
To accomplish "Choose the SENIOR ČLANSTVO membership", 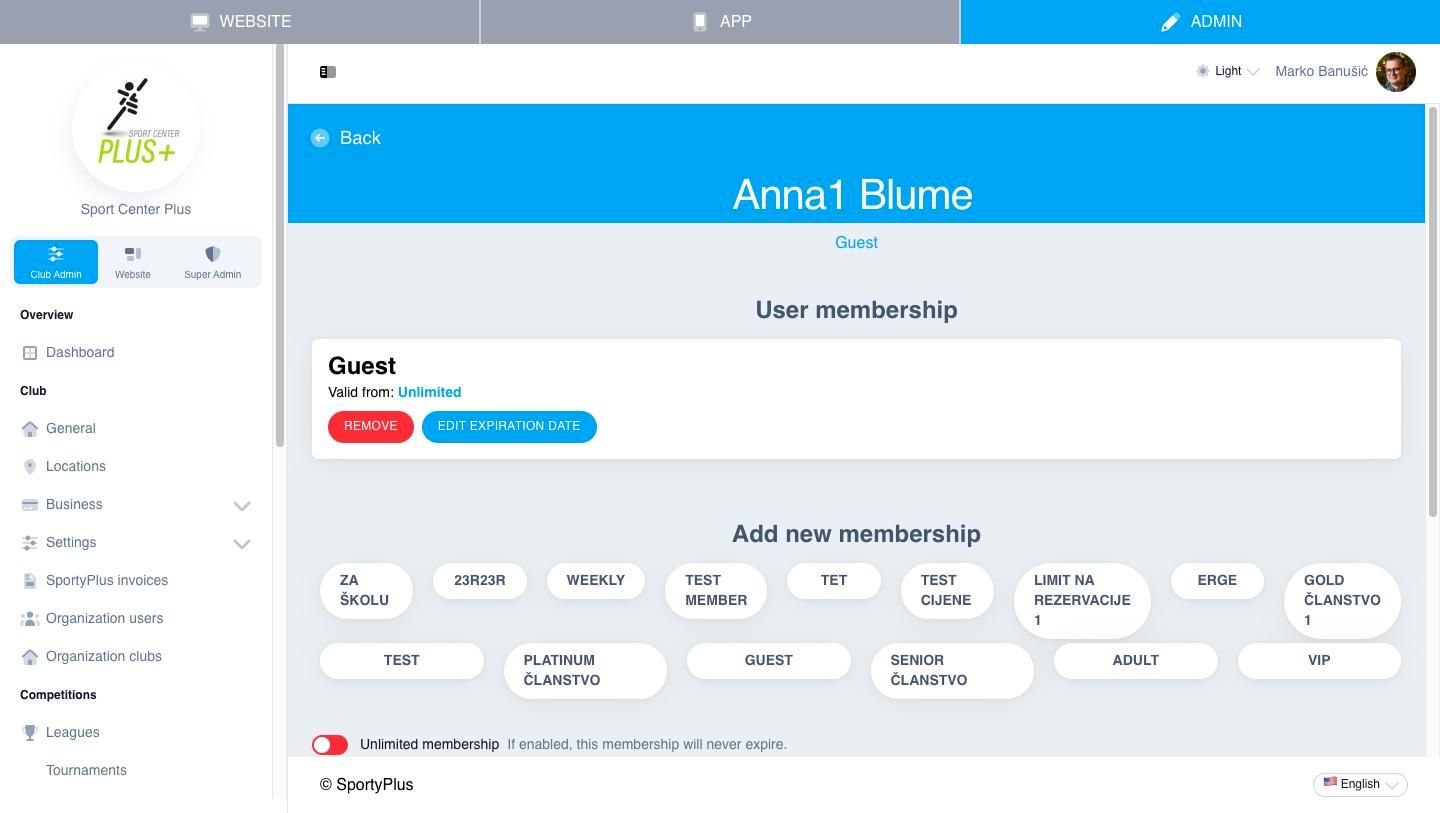I will [952, 671].
